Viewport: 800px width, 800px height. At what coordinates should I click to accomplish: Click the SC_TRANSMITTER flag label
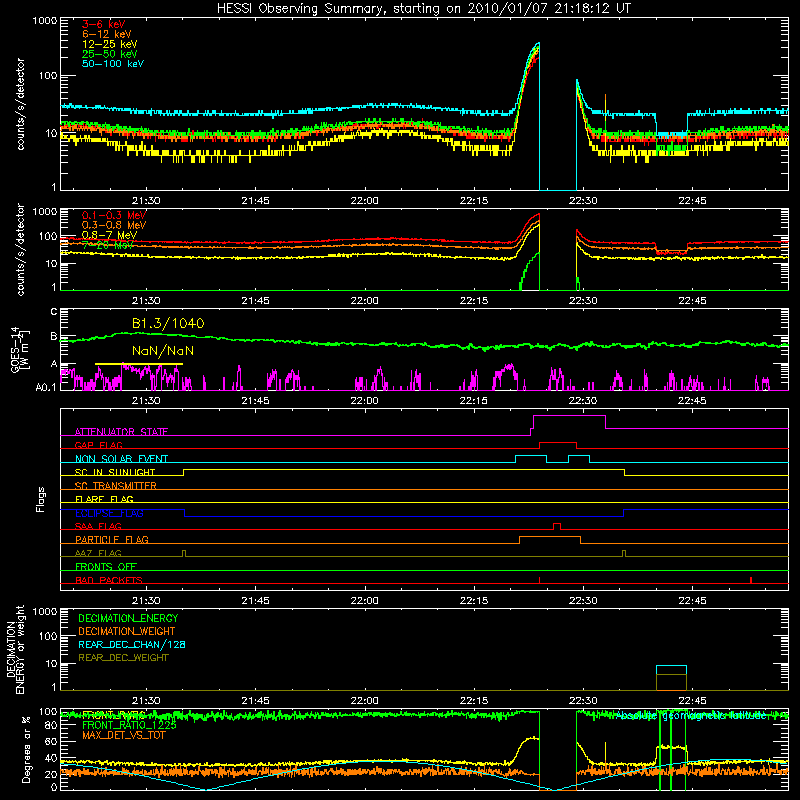coord(116,486)
